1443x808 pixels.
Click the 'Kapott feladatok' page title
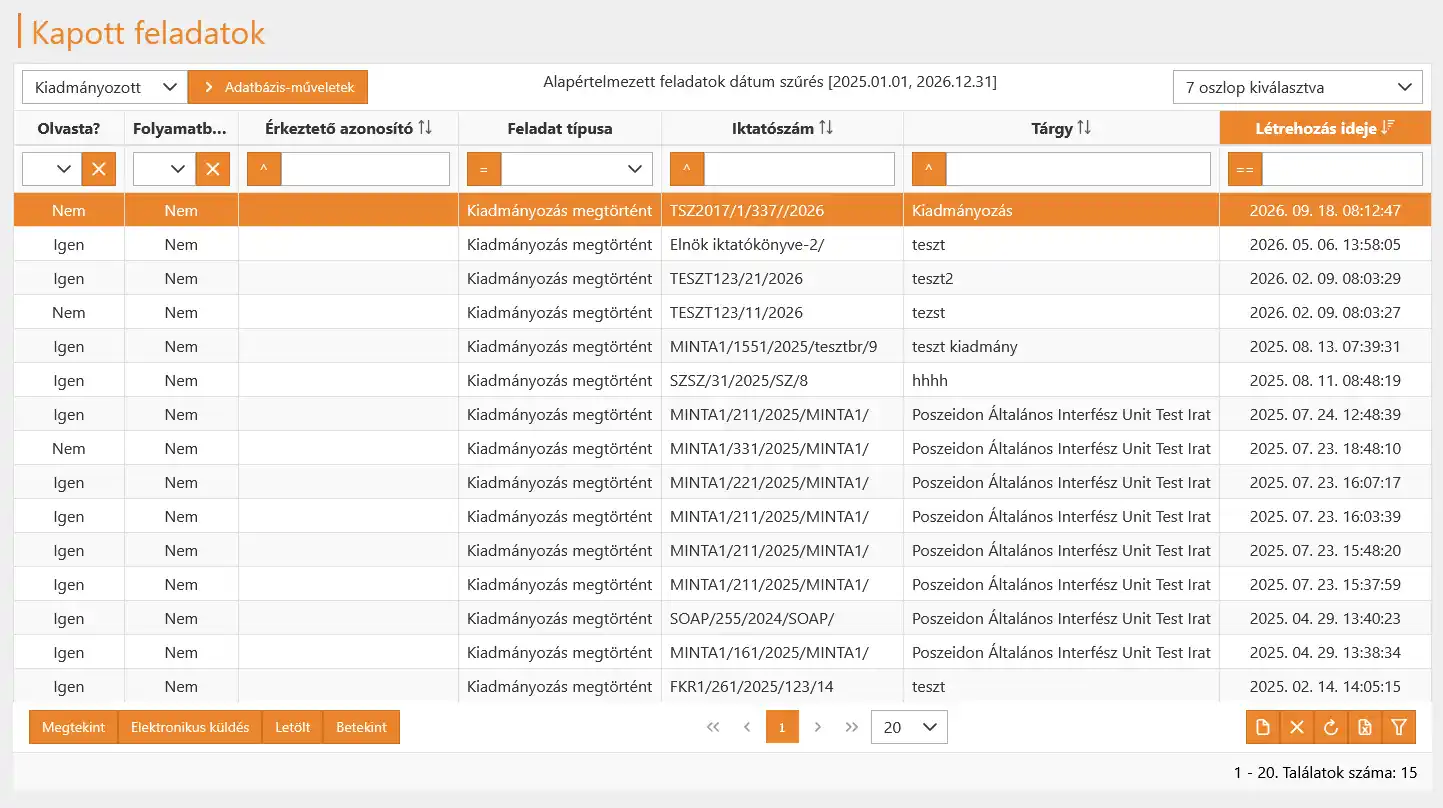148,32
